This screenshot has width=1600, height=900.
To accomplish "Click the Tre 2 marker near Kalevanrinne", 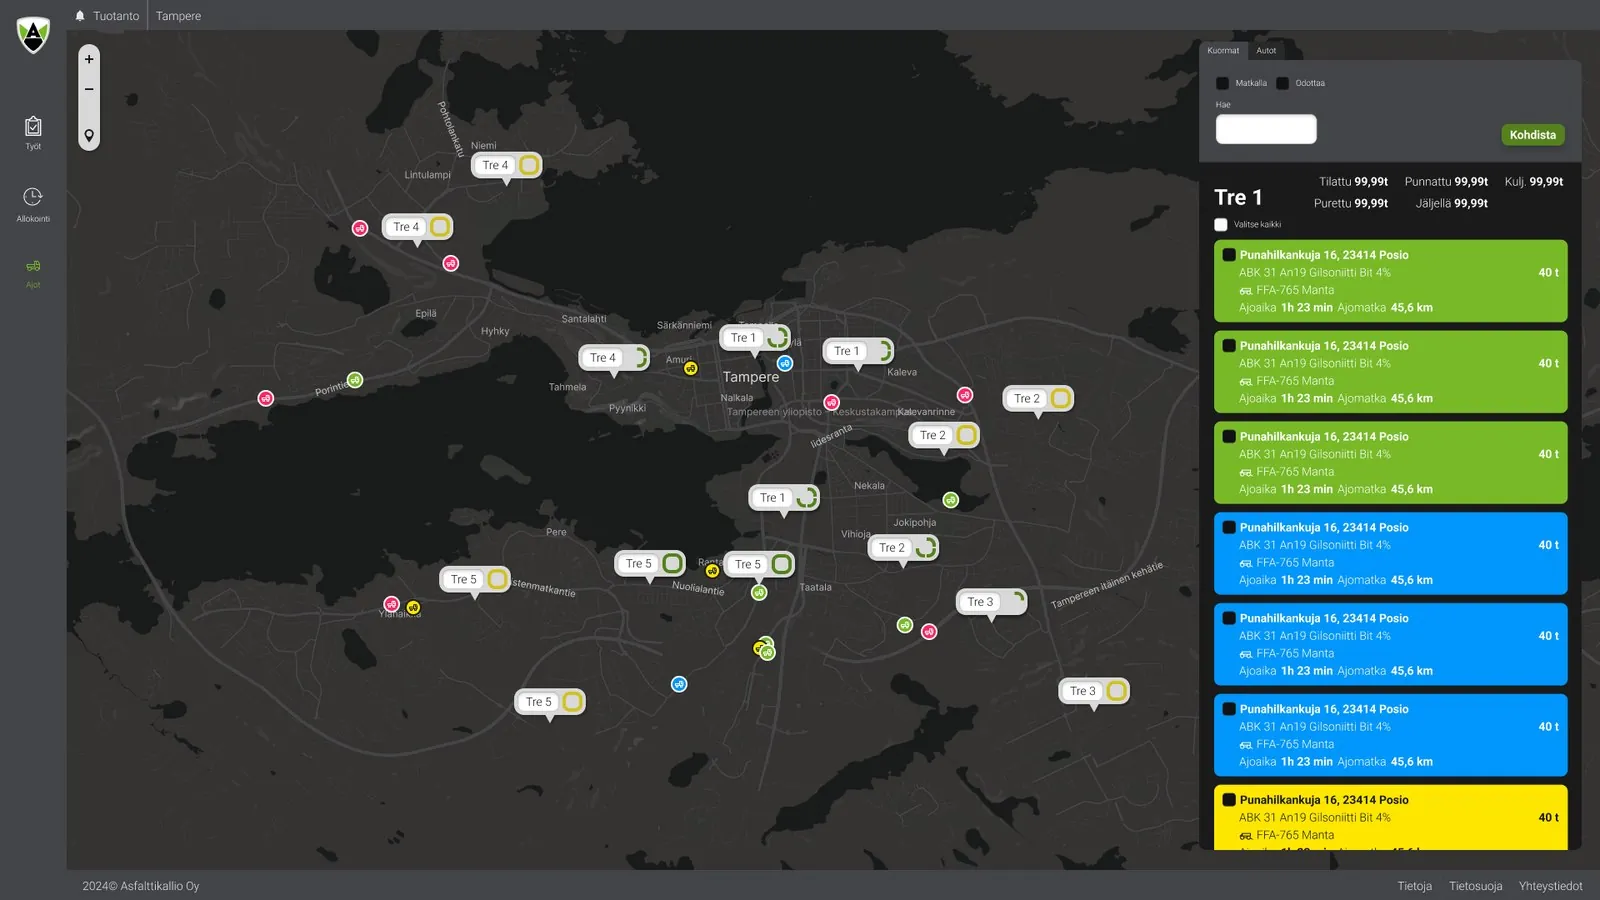I will 944,435.
